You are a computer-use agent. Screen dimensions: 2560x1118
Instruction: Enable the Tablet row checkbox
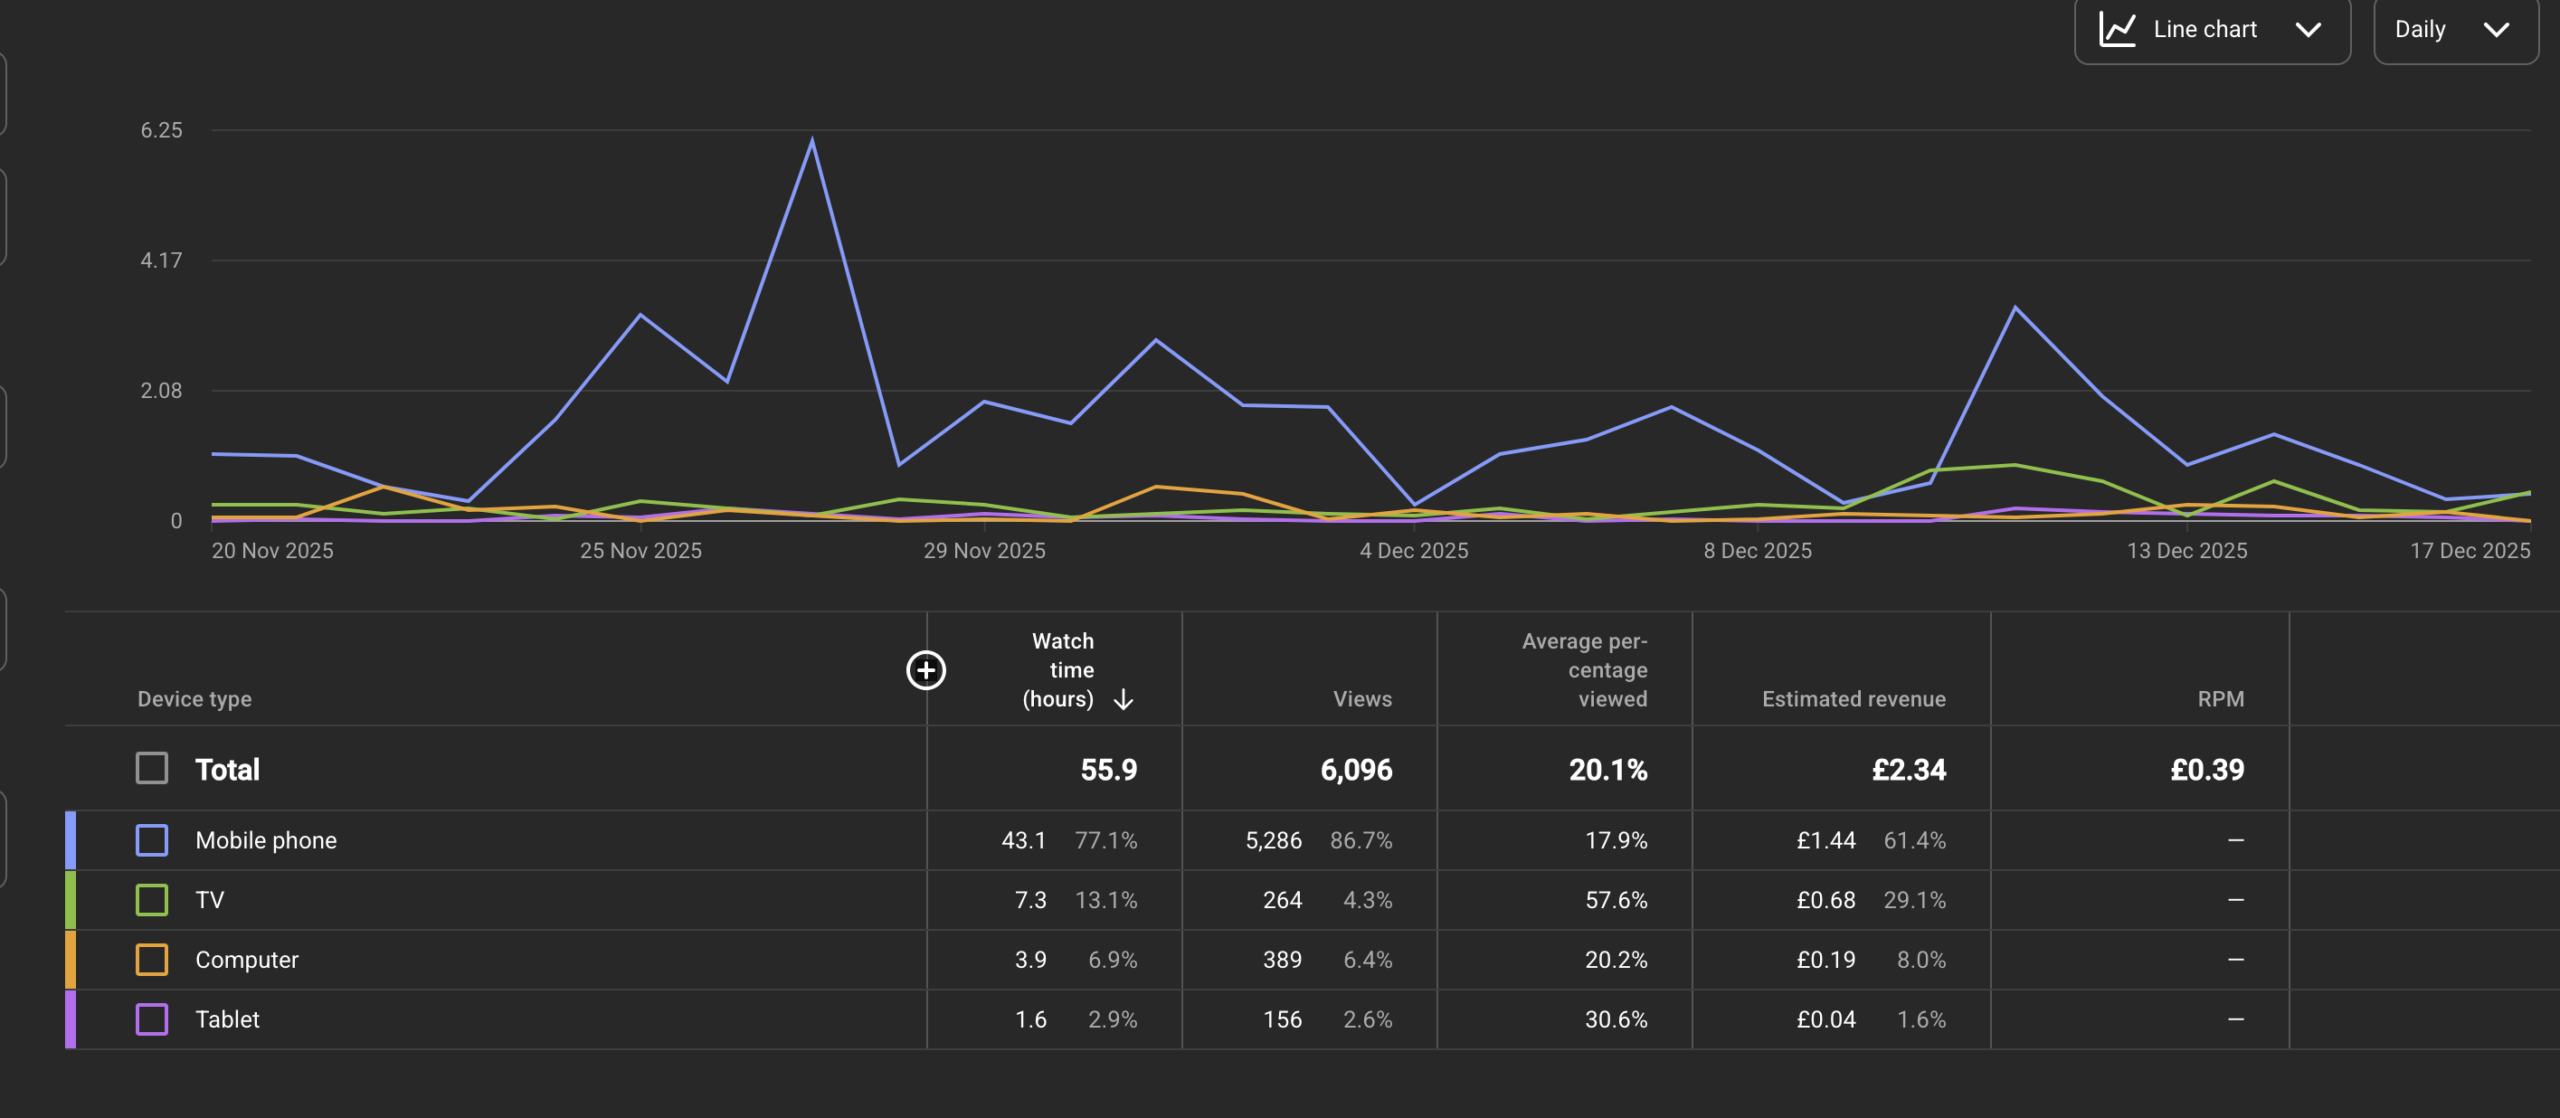pos(152,1020)
